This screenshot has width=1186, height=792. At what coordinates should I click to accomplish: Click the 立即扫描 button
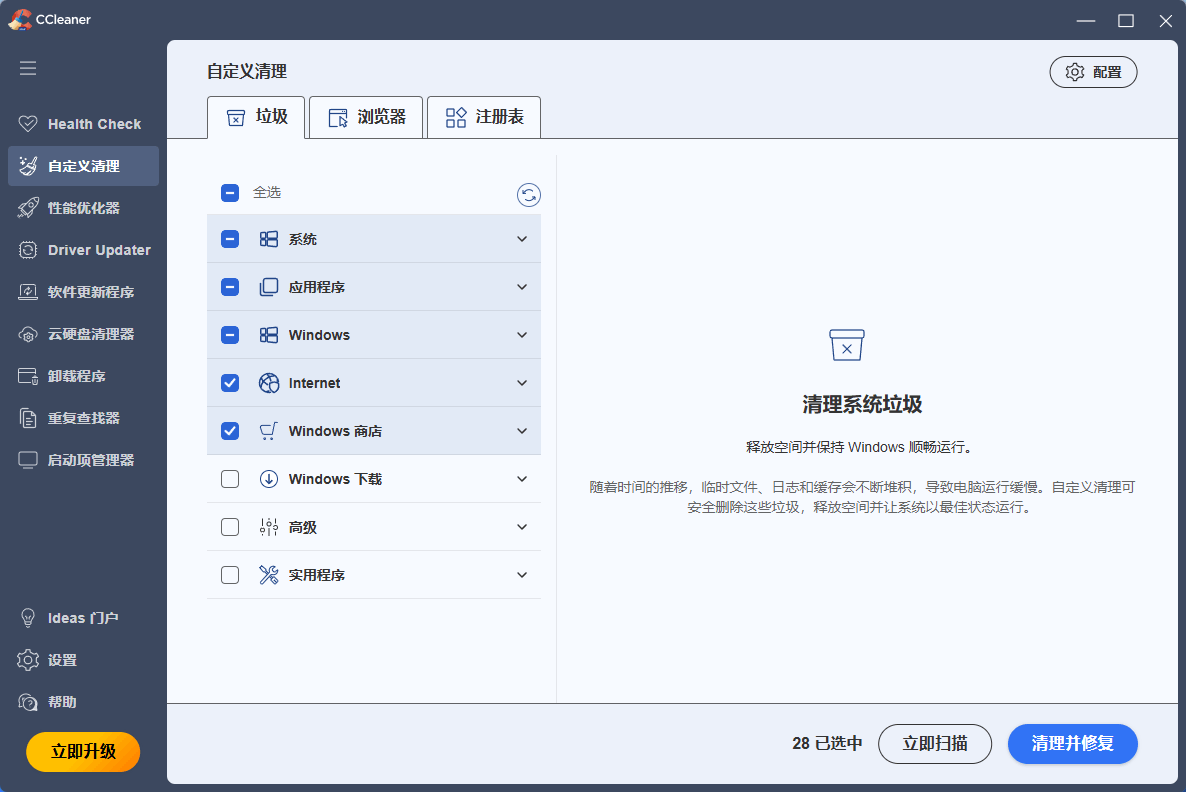pyautogui.click(x=934, y=743)
